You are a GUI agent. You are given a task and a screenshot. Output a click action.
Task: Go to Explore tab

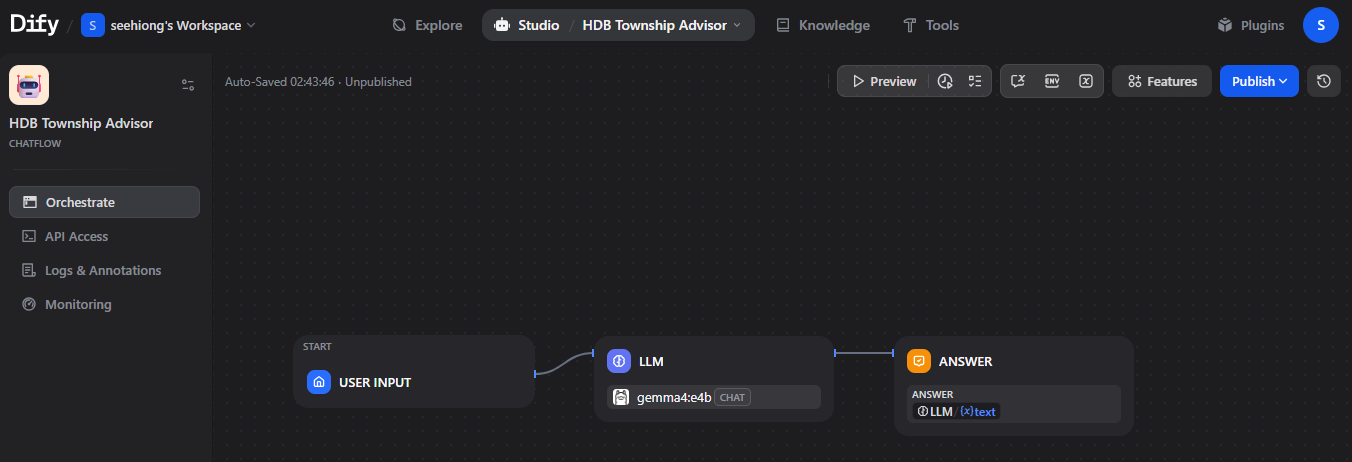(427, 25)
